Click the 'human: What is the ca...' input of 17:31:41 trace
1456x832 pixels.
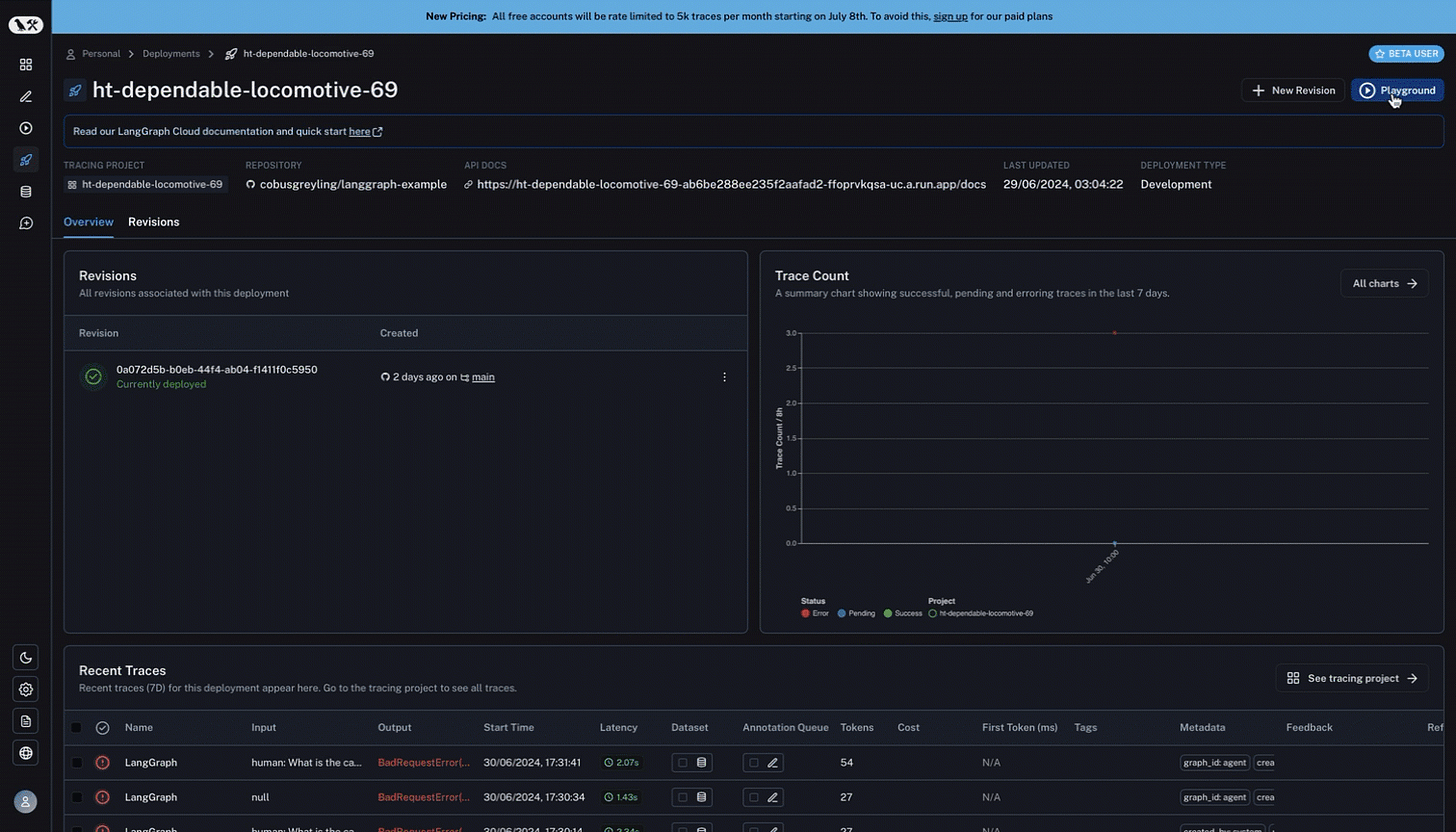[307, 763]
